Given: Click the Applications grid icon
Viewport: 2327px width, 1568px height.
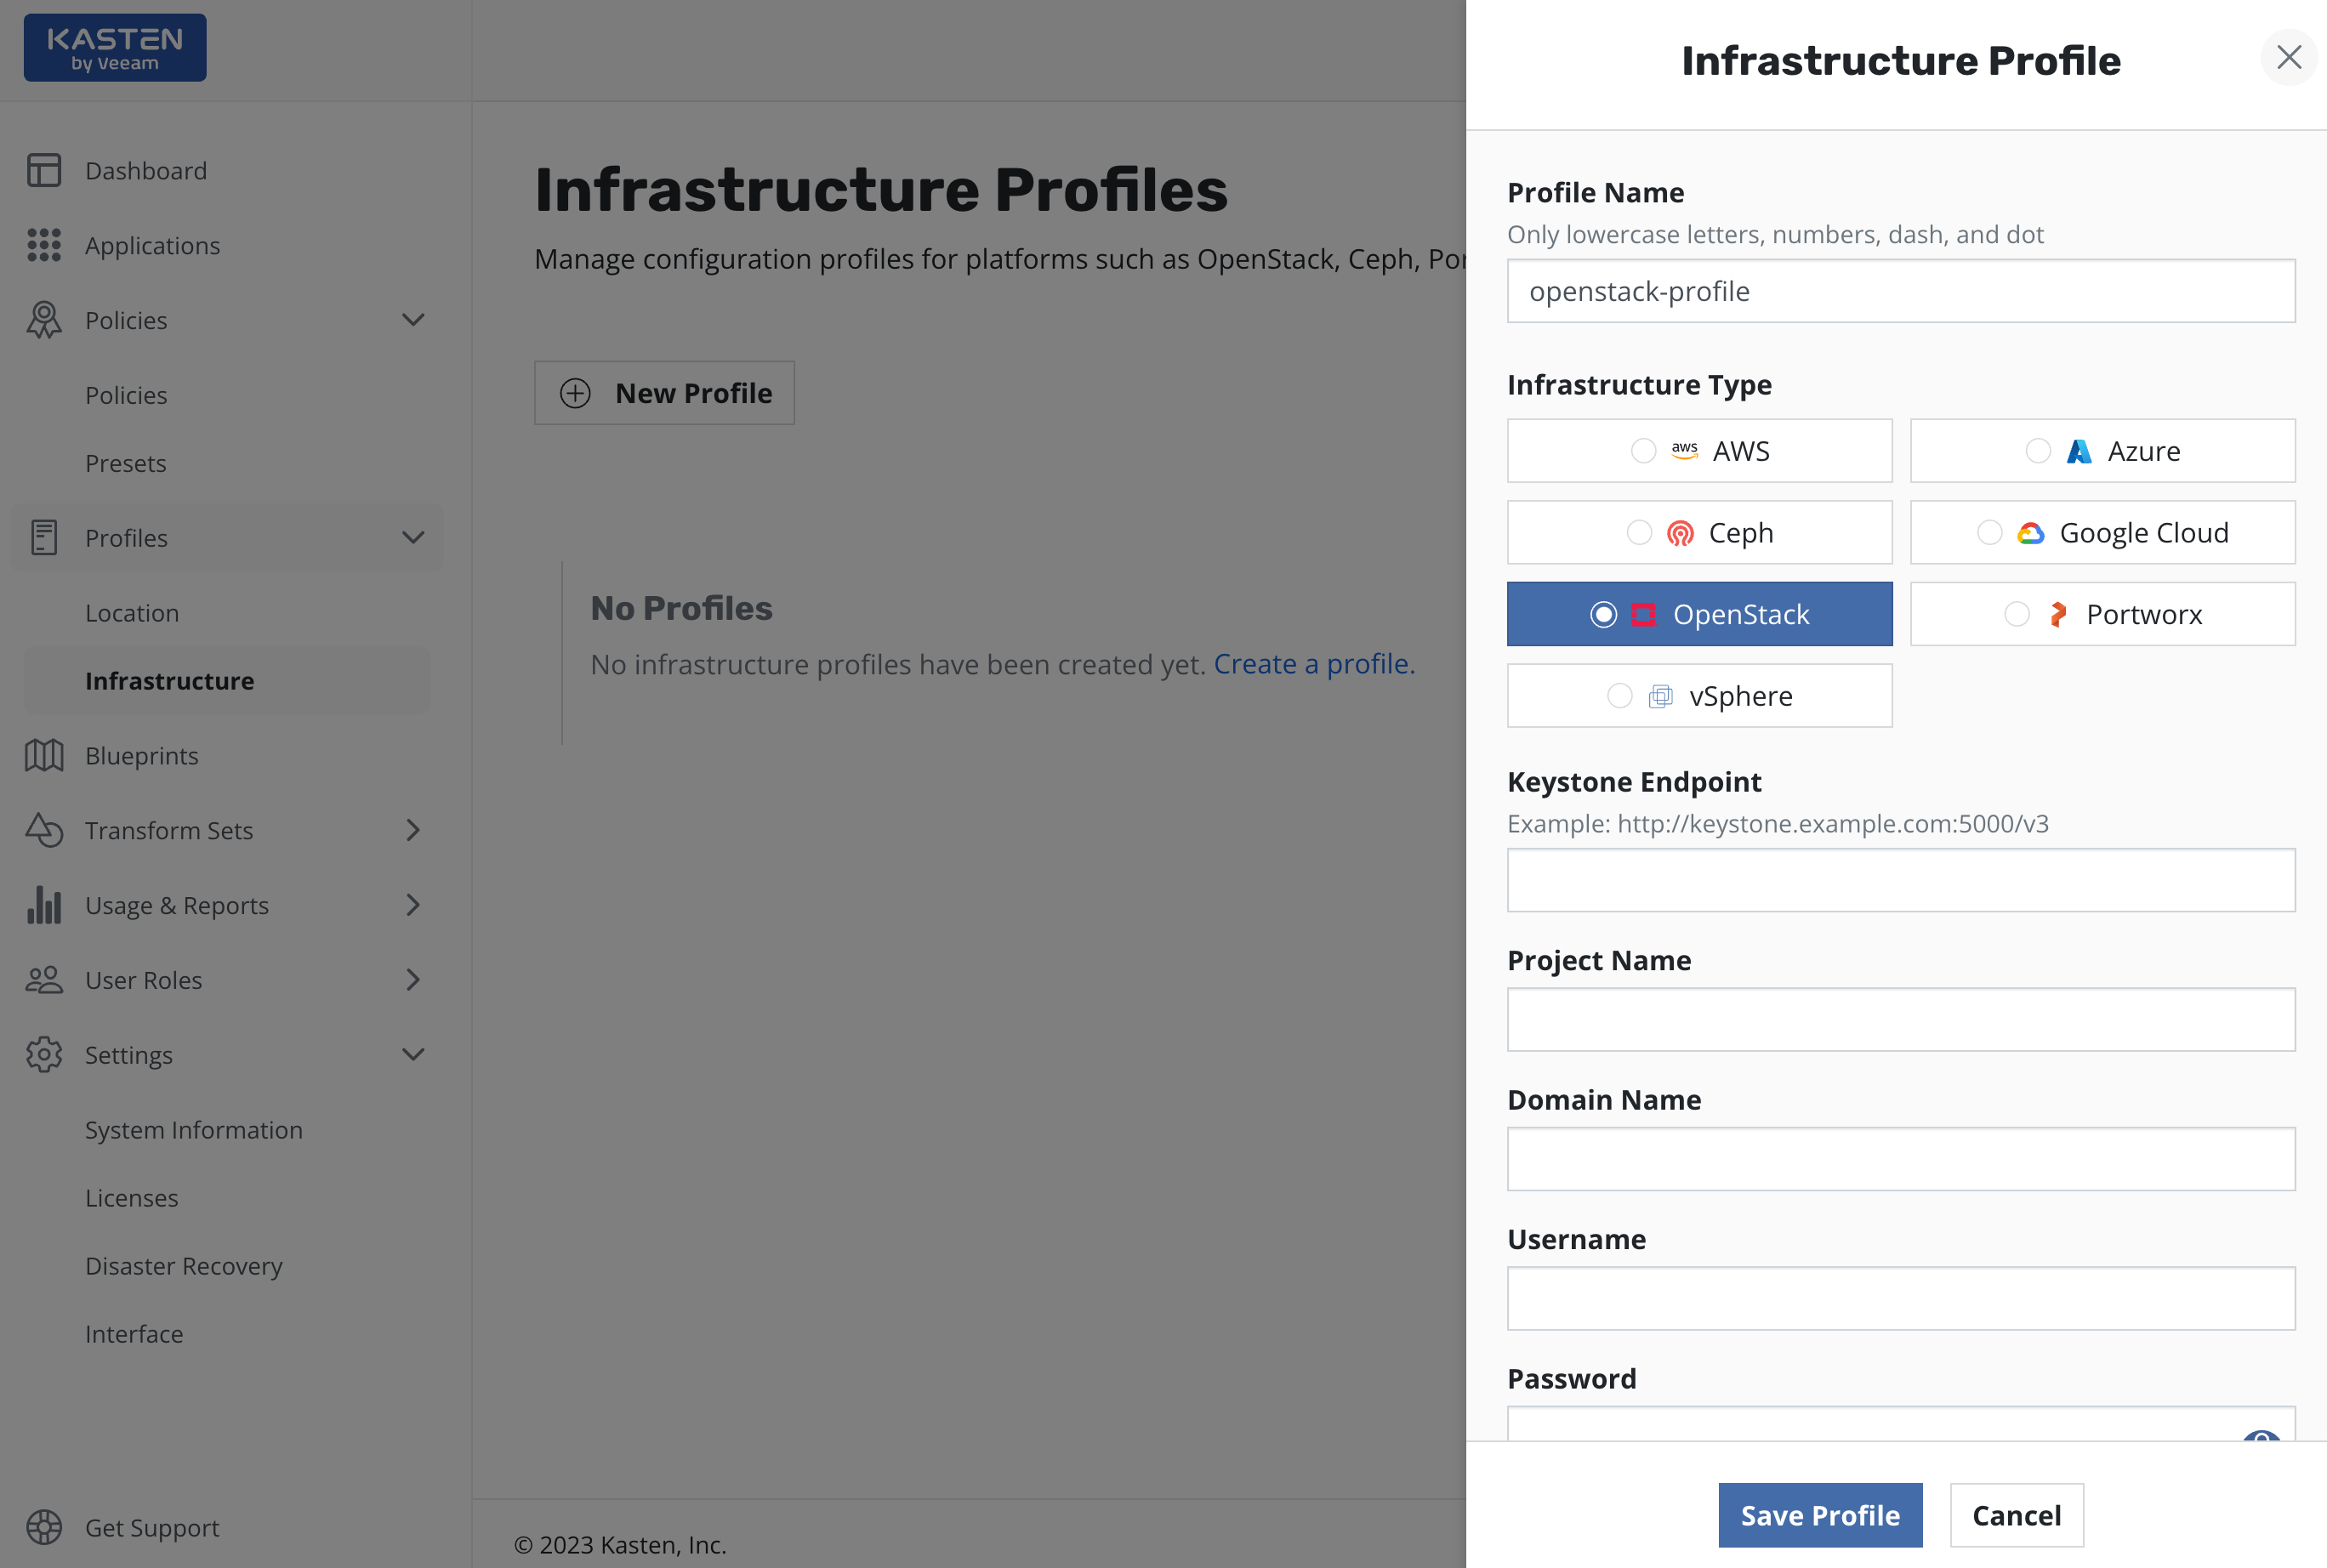Looking at the screenshot, I should coord(44,245).
